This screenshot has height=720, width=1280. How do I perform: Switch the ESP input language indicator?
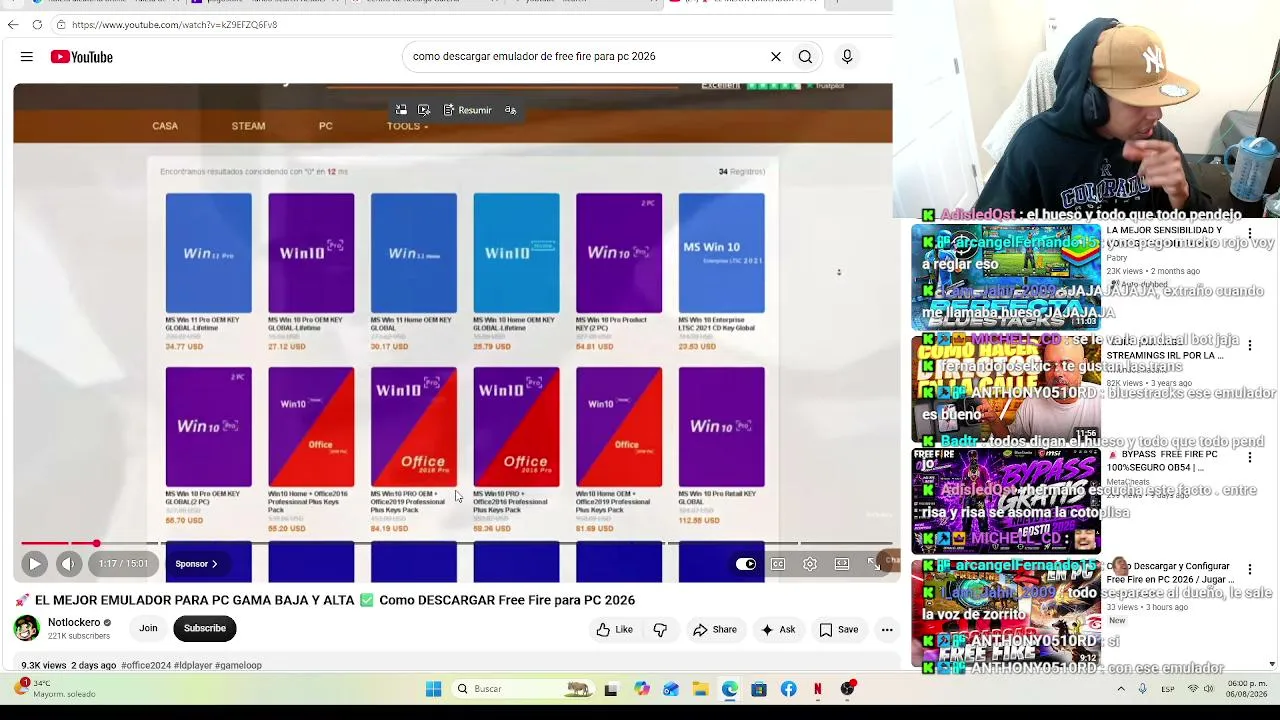point(1168,689)
